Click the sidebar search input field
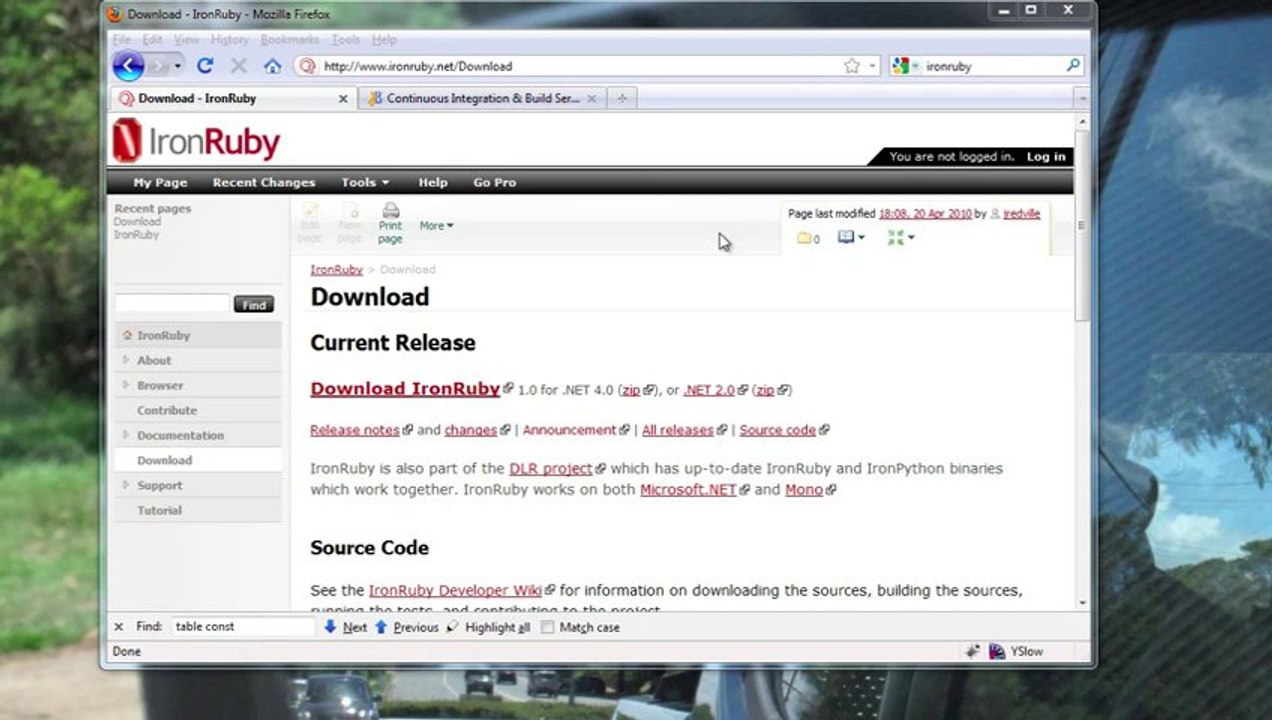The height and width of the screenshot is (720, 1272). pos(172,303)
